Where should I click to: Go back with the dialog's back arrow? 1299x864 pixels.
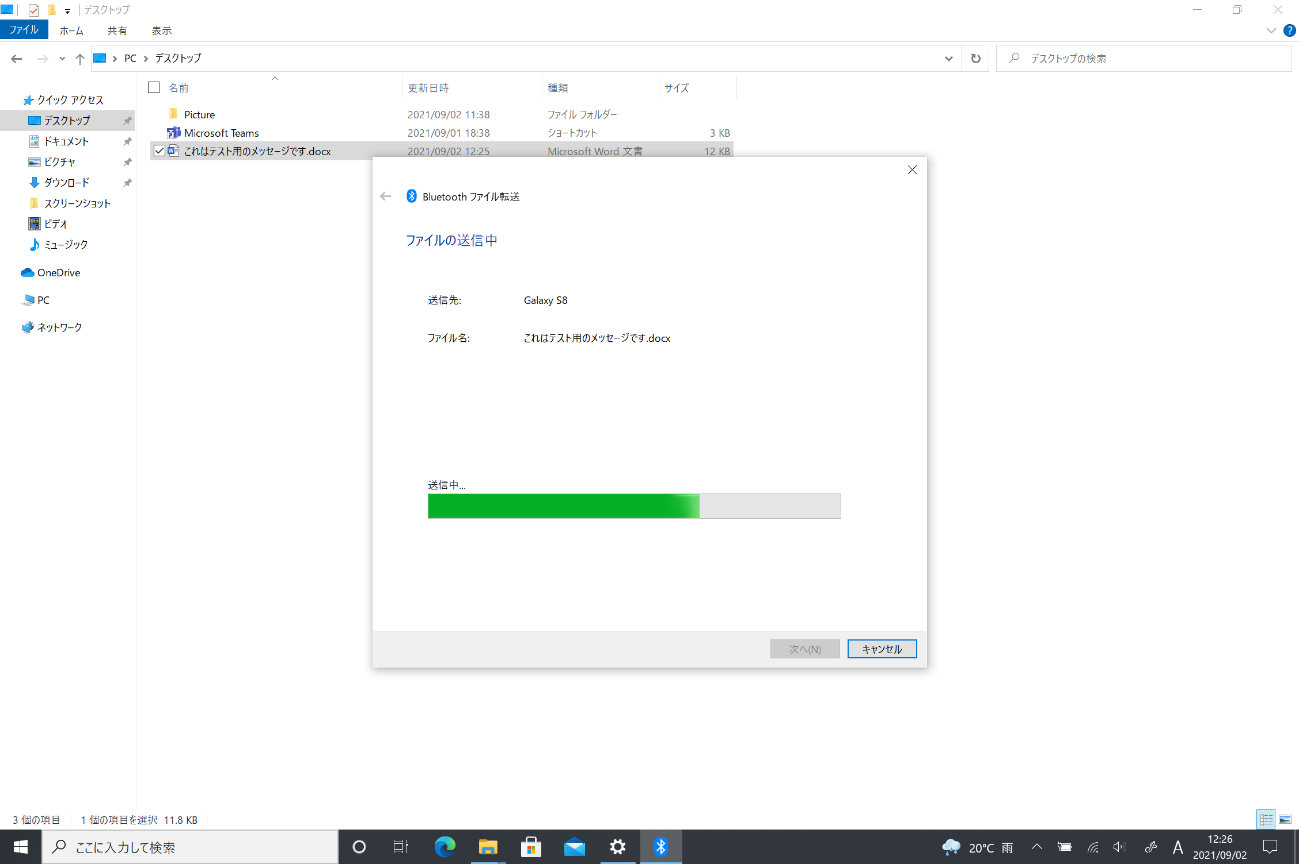(x=386, y=197)
